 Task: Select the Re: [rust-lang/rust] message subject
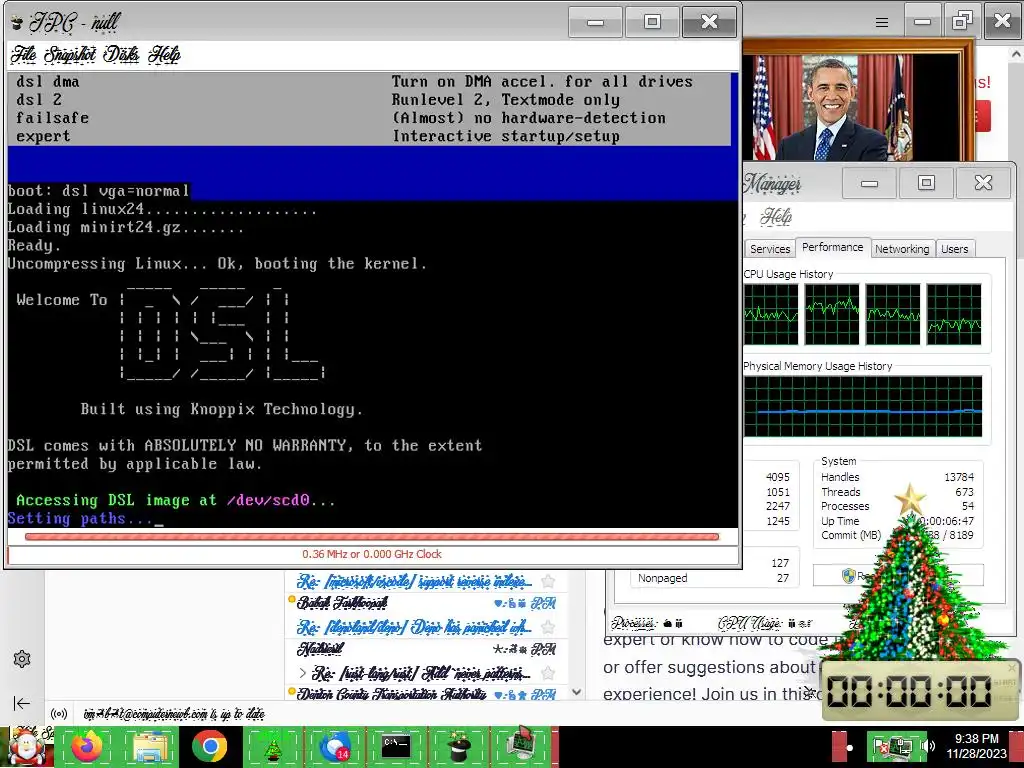pos(422,673)
